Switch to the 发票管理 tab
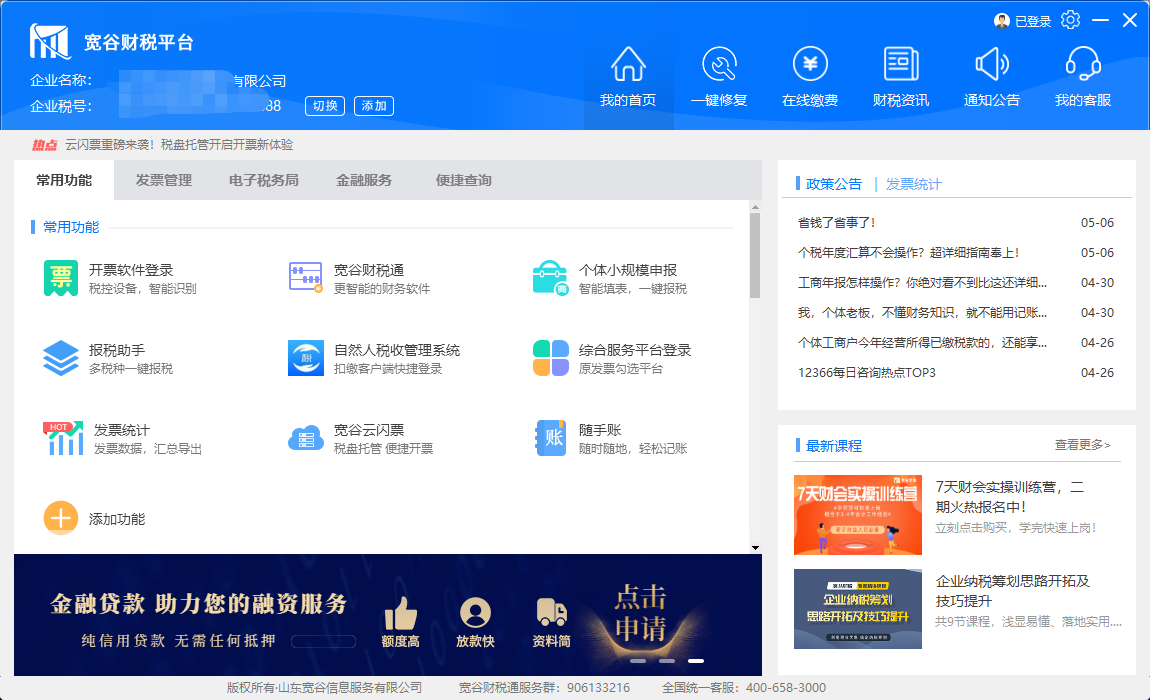 tap(164, 181)
